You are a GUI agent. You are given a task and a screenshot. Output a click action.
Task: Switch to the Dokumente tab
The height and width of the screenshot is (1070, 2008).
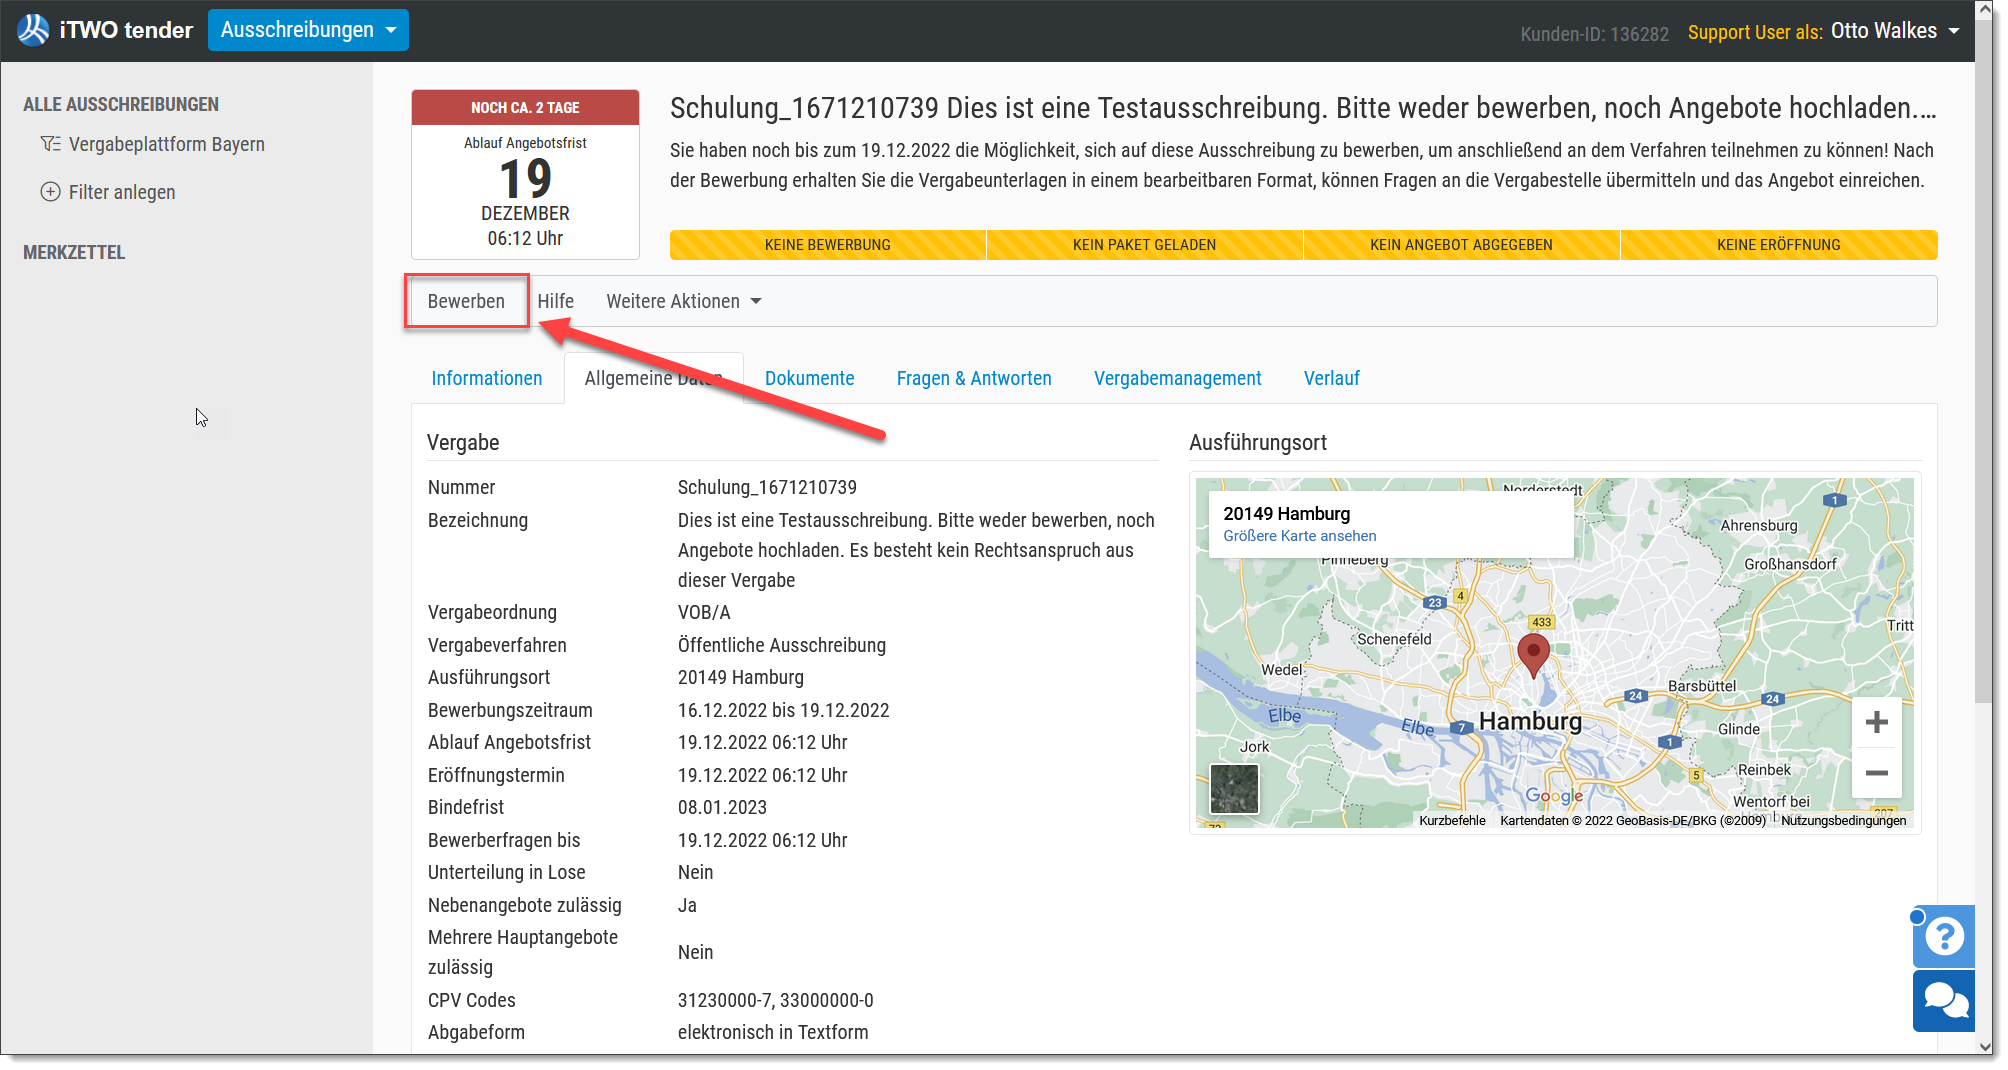809,378
